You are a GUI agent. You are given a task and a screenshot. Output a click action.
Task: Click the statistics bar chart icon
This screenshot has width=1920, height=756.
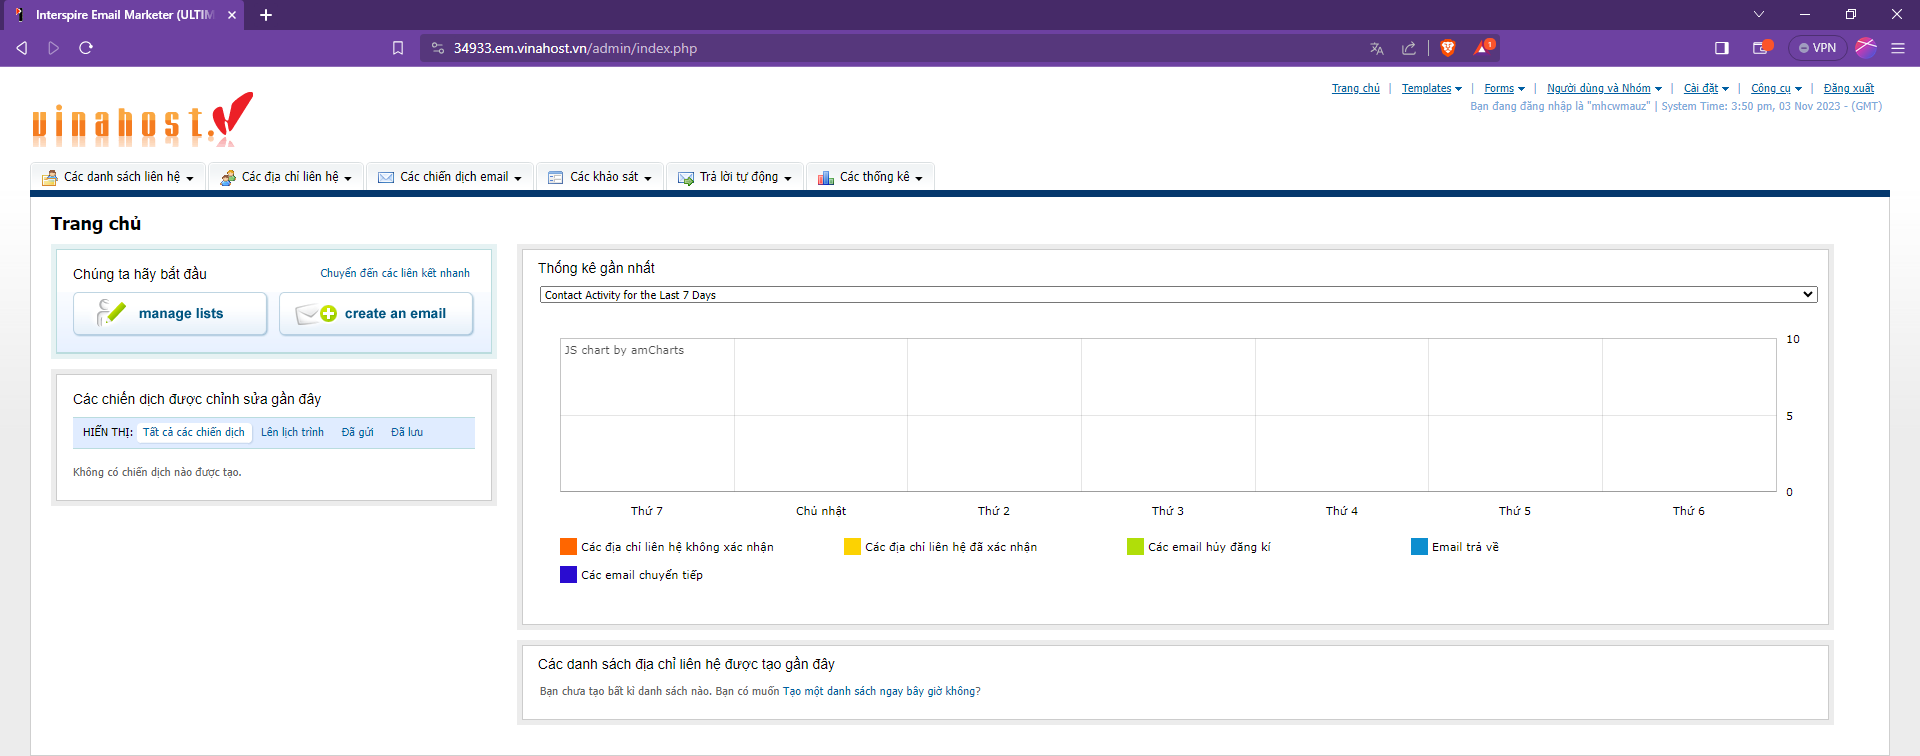tap(826, 177)
